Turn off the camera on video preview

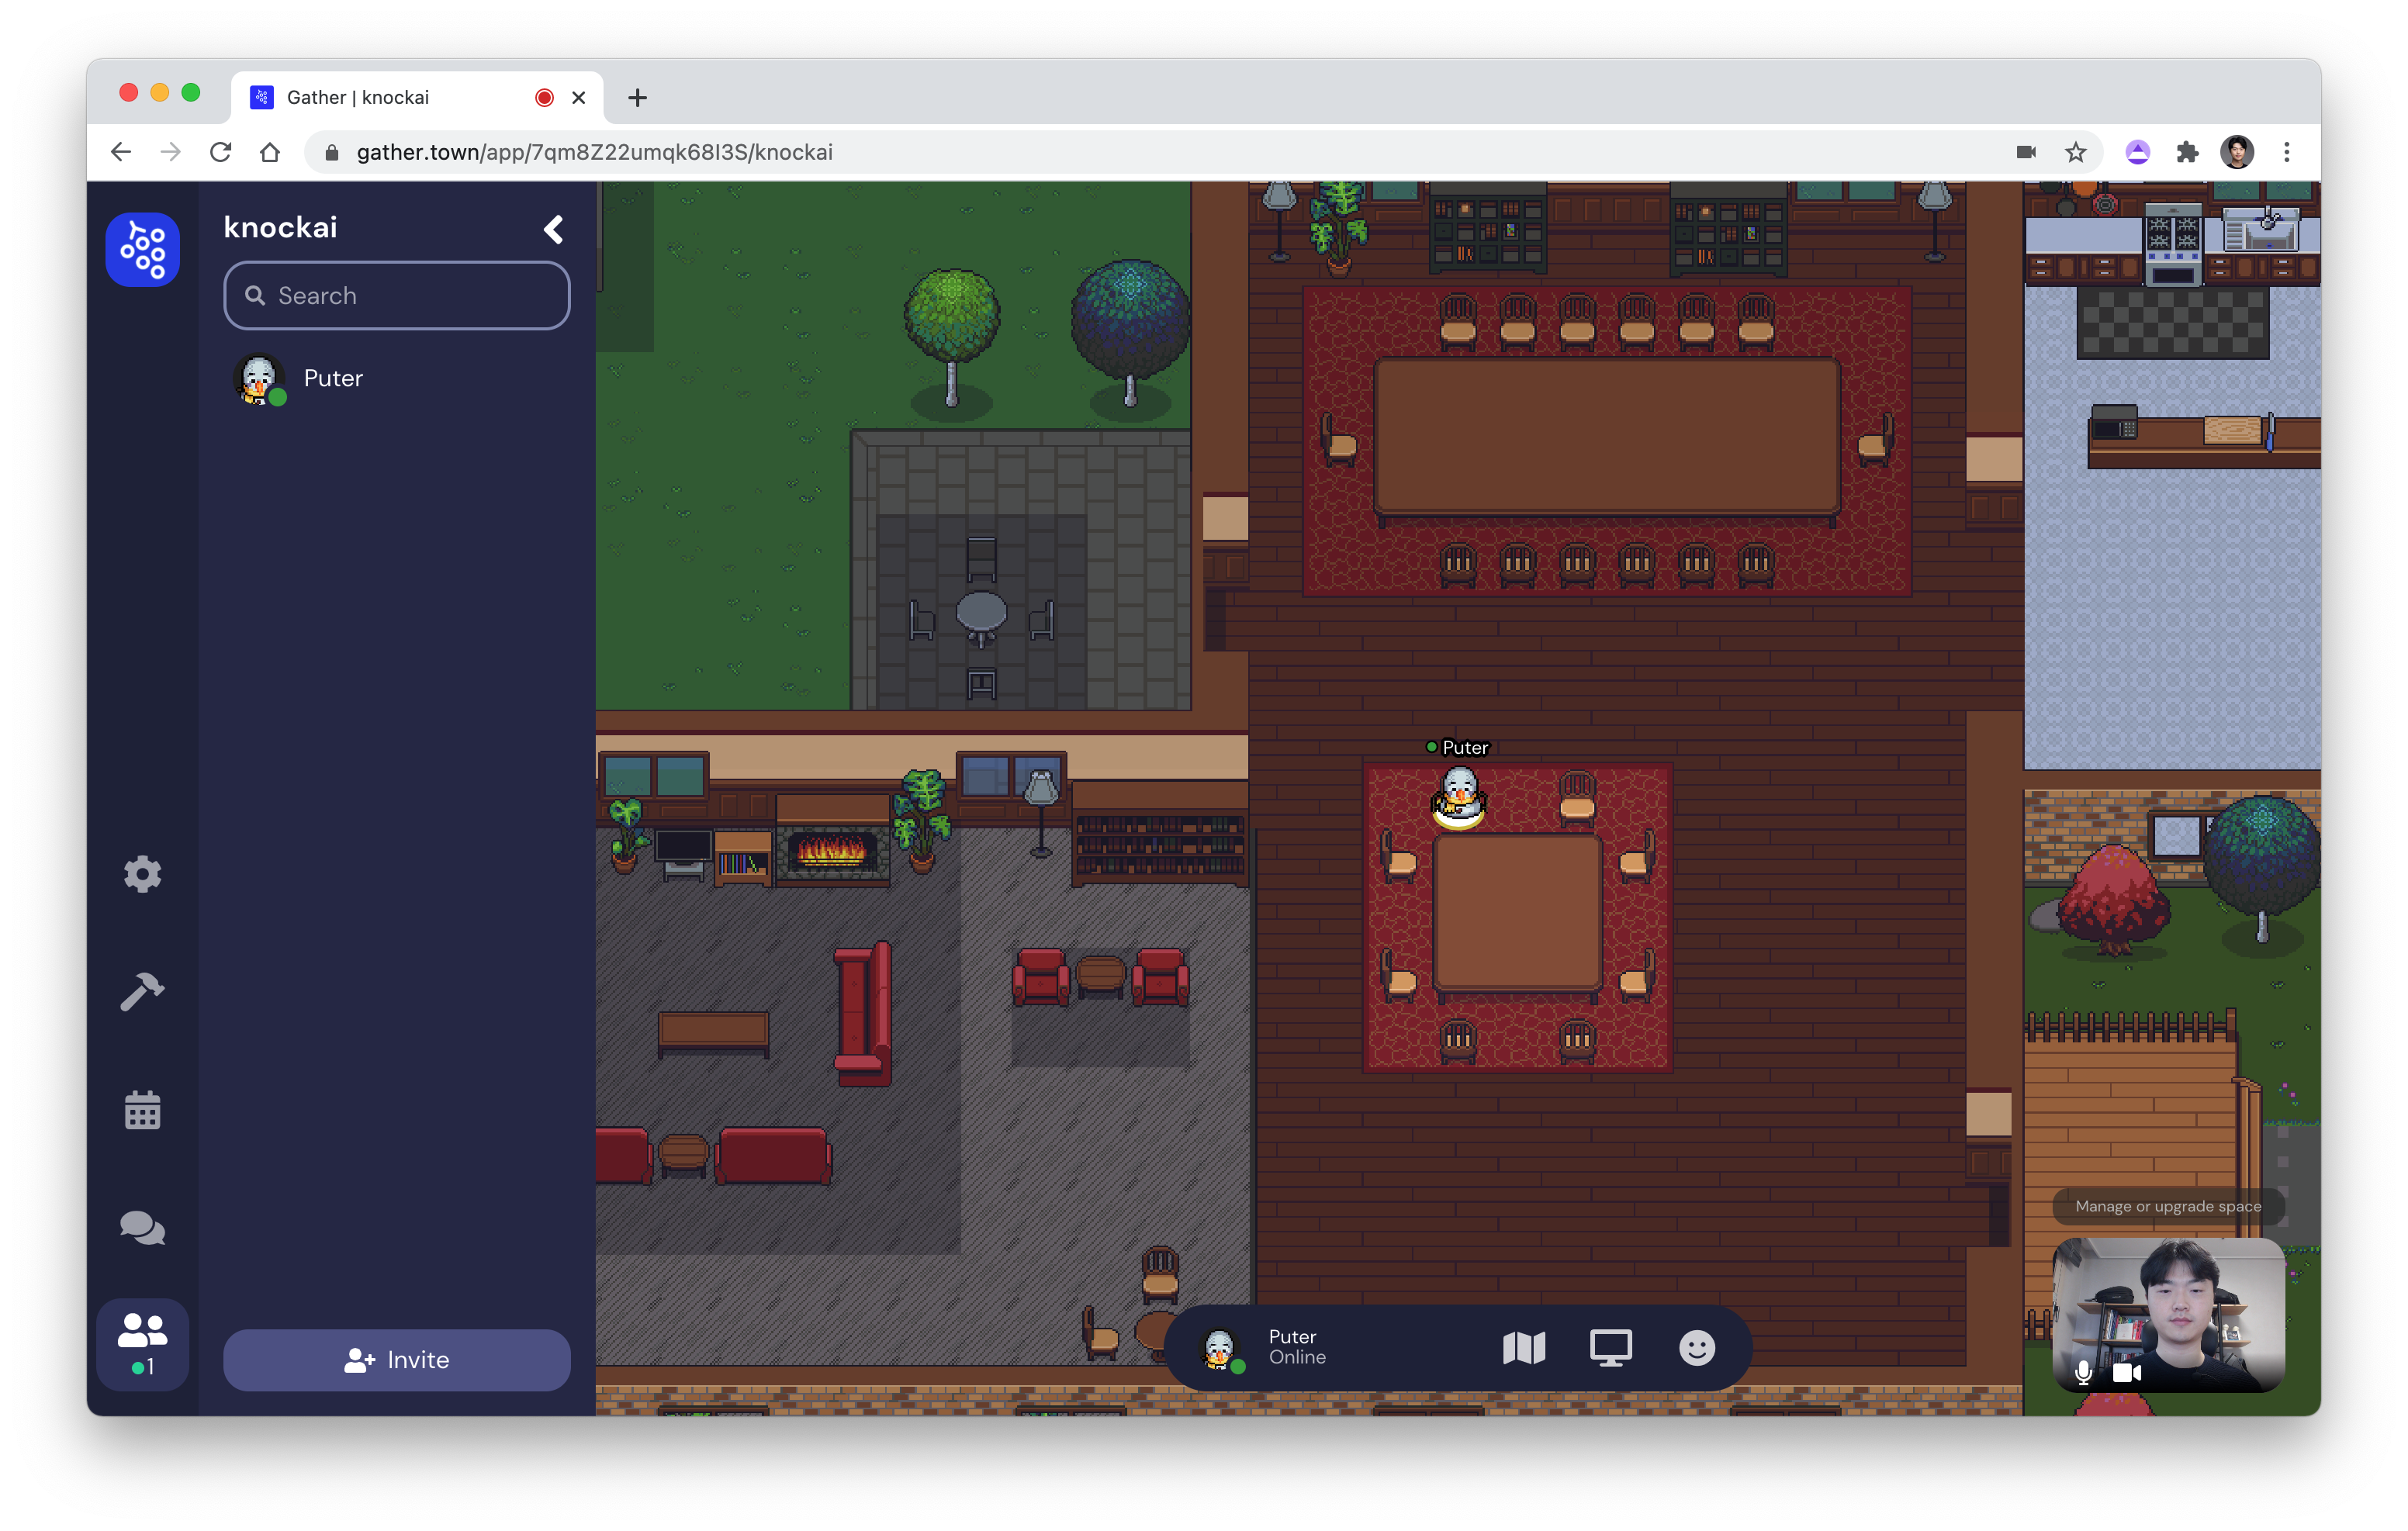(2126, 1372)
